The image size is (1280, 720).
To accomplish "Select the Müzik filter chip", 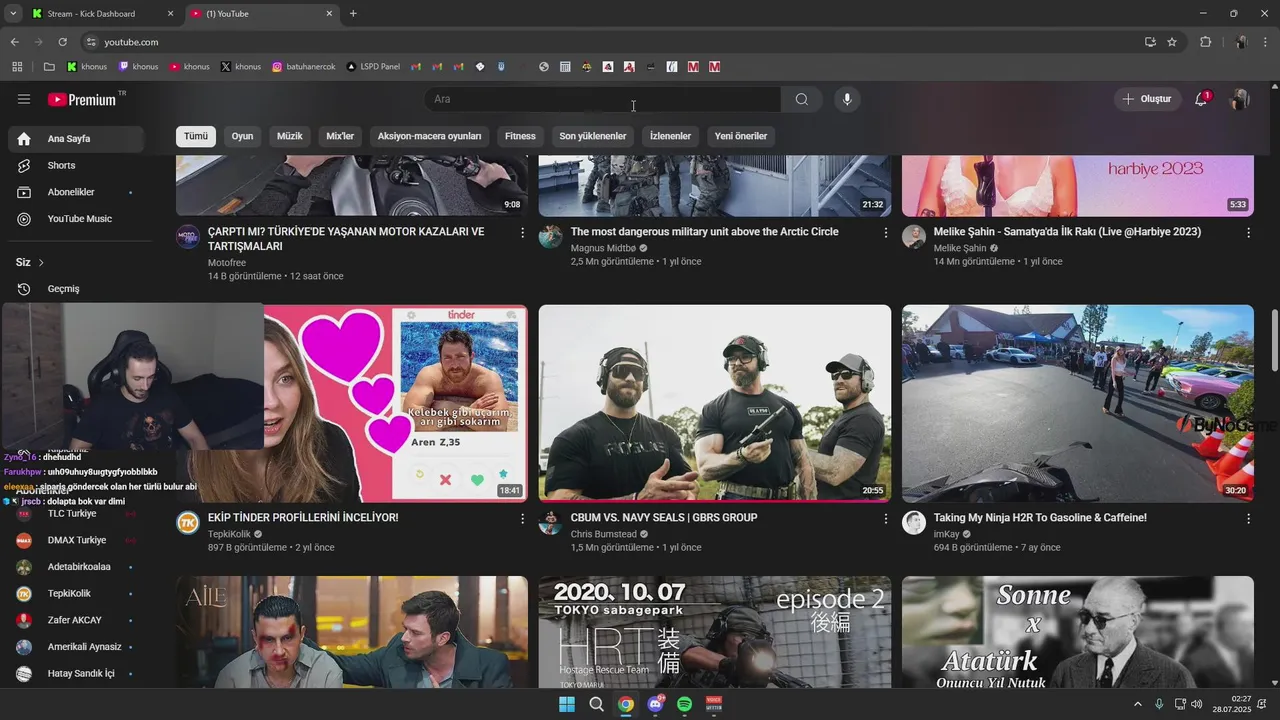I will tap(290, 136).
